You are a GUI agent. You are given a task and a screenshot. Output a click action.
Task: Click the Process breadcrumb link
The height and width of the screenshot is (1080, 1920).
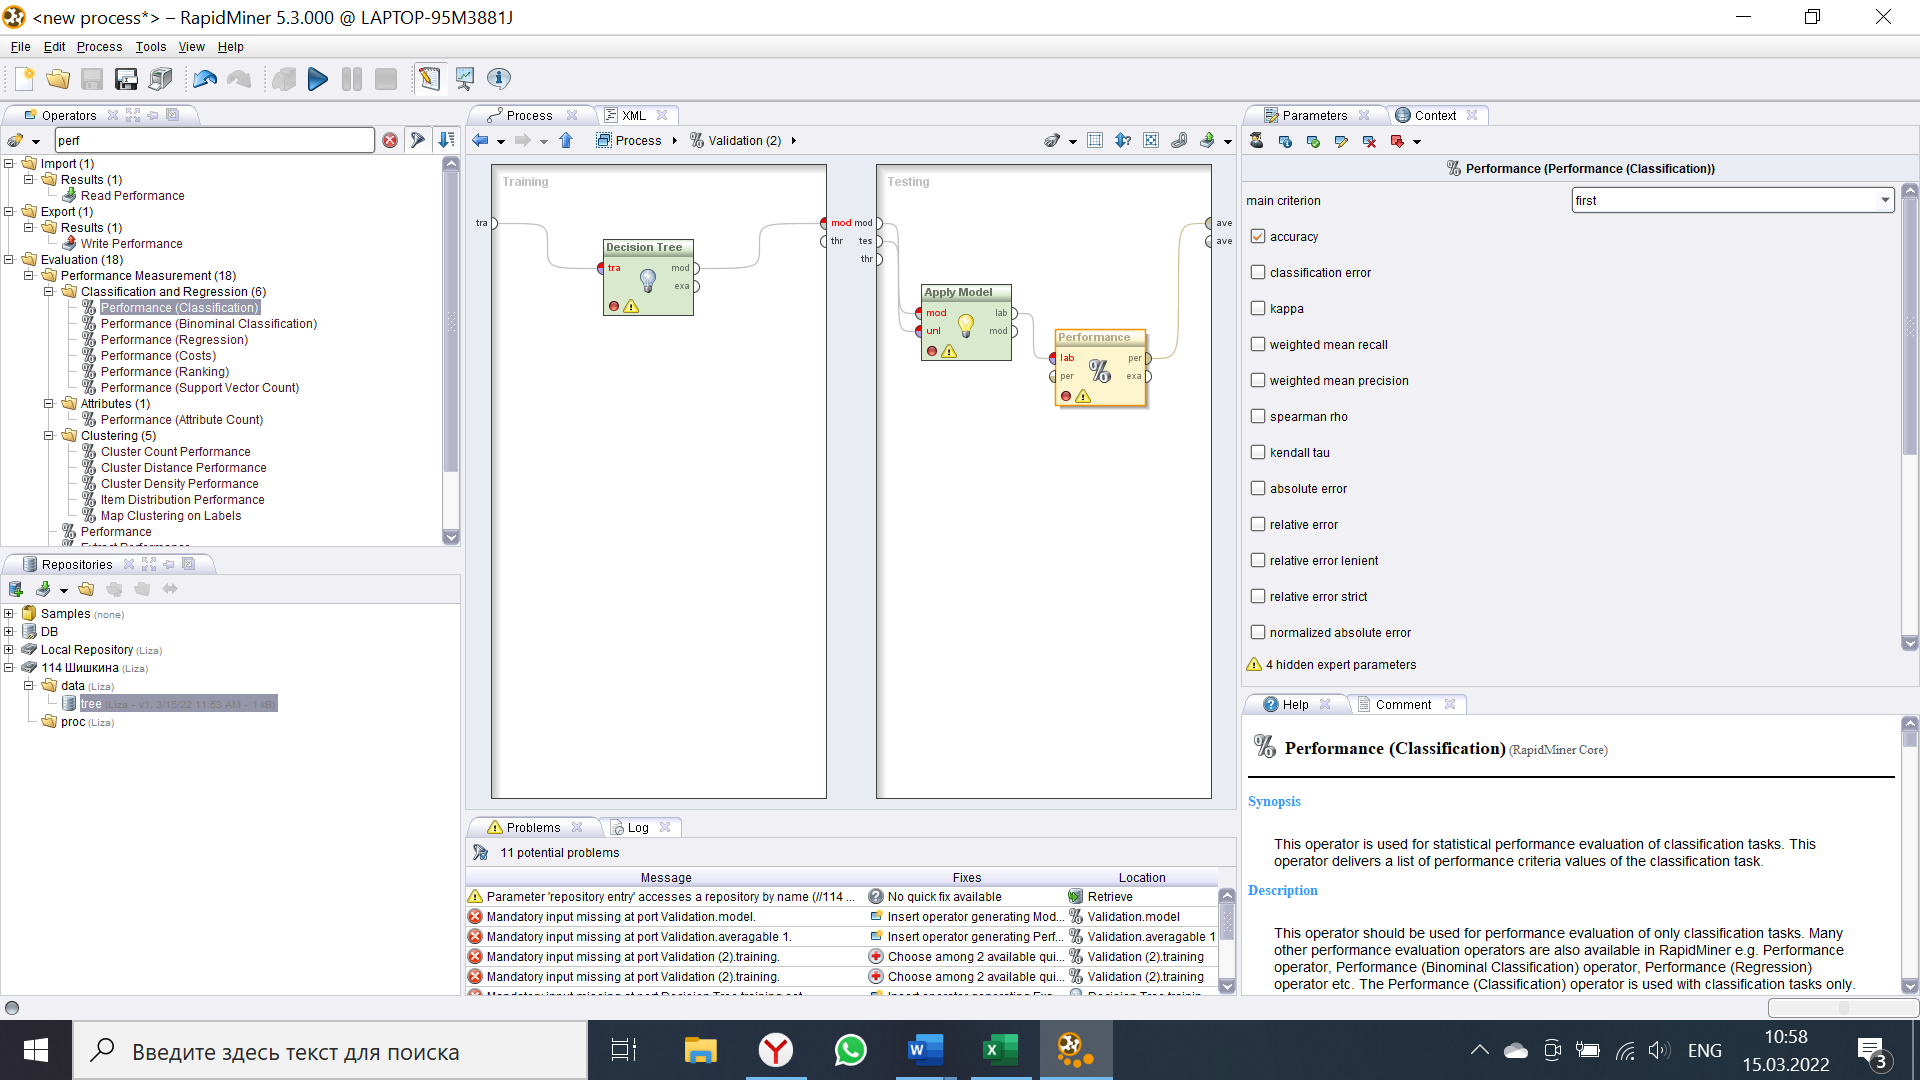pos(637,141)
